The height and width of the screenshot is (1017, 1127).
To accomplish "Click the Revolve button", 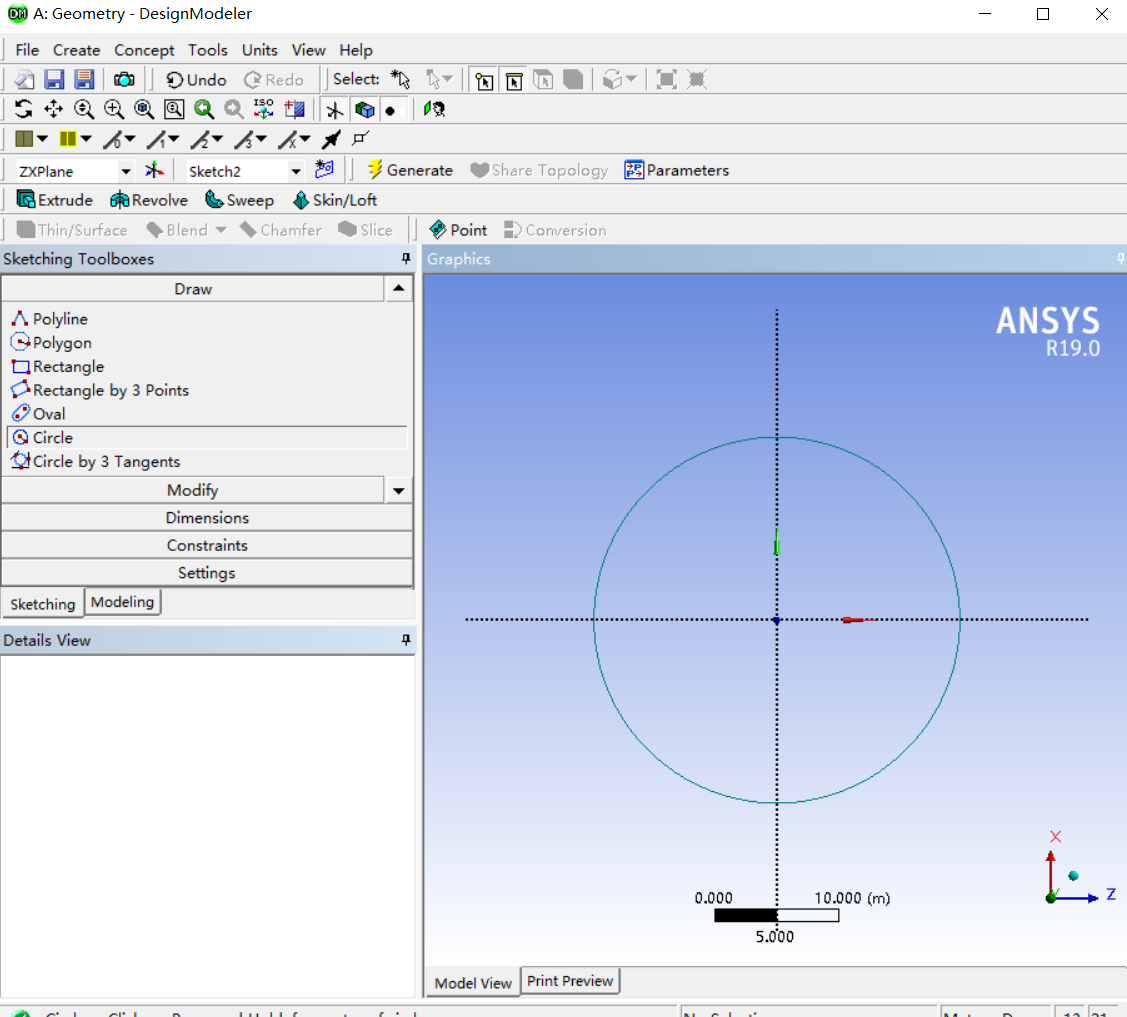I will [x=149, y=200].
